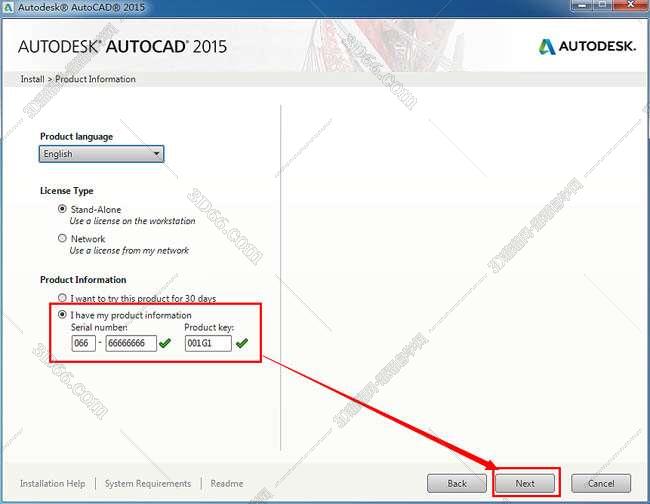
Task: Click the AutoCAD icon in title bar
Action: (x=9, y=9)
